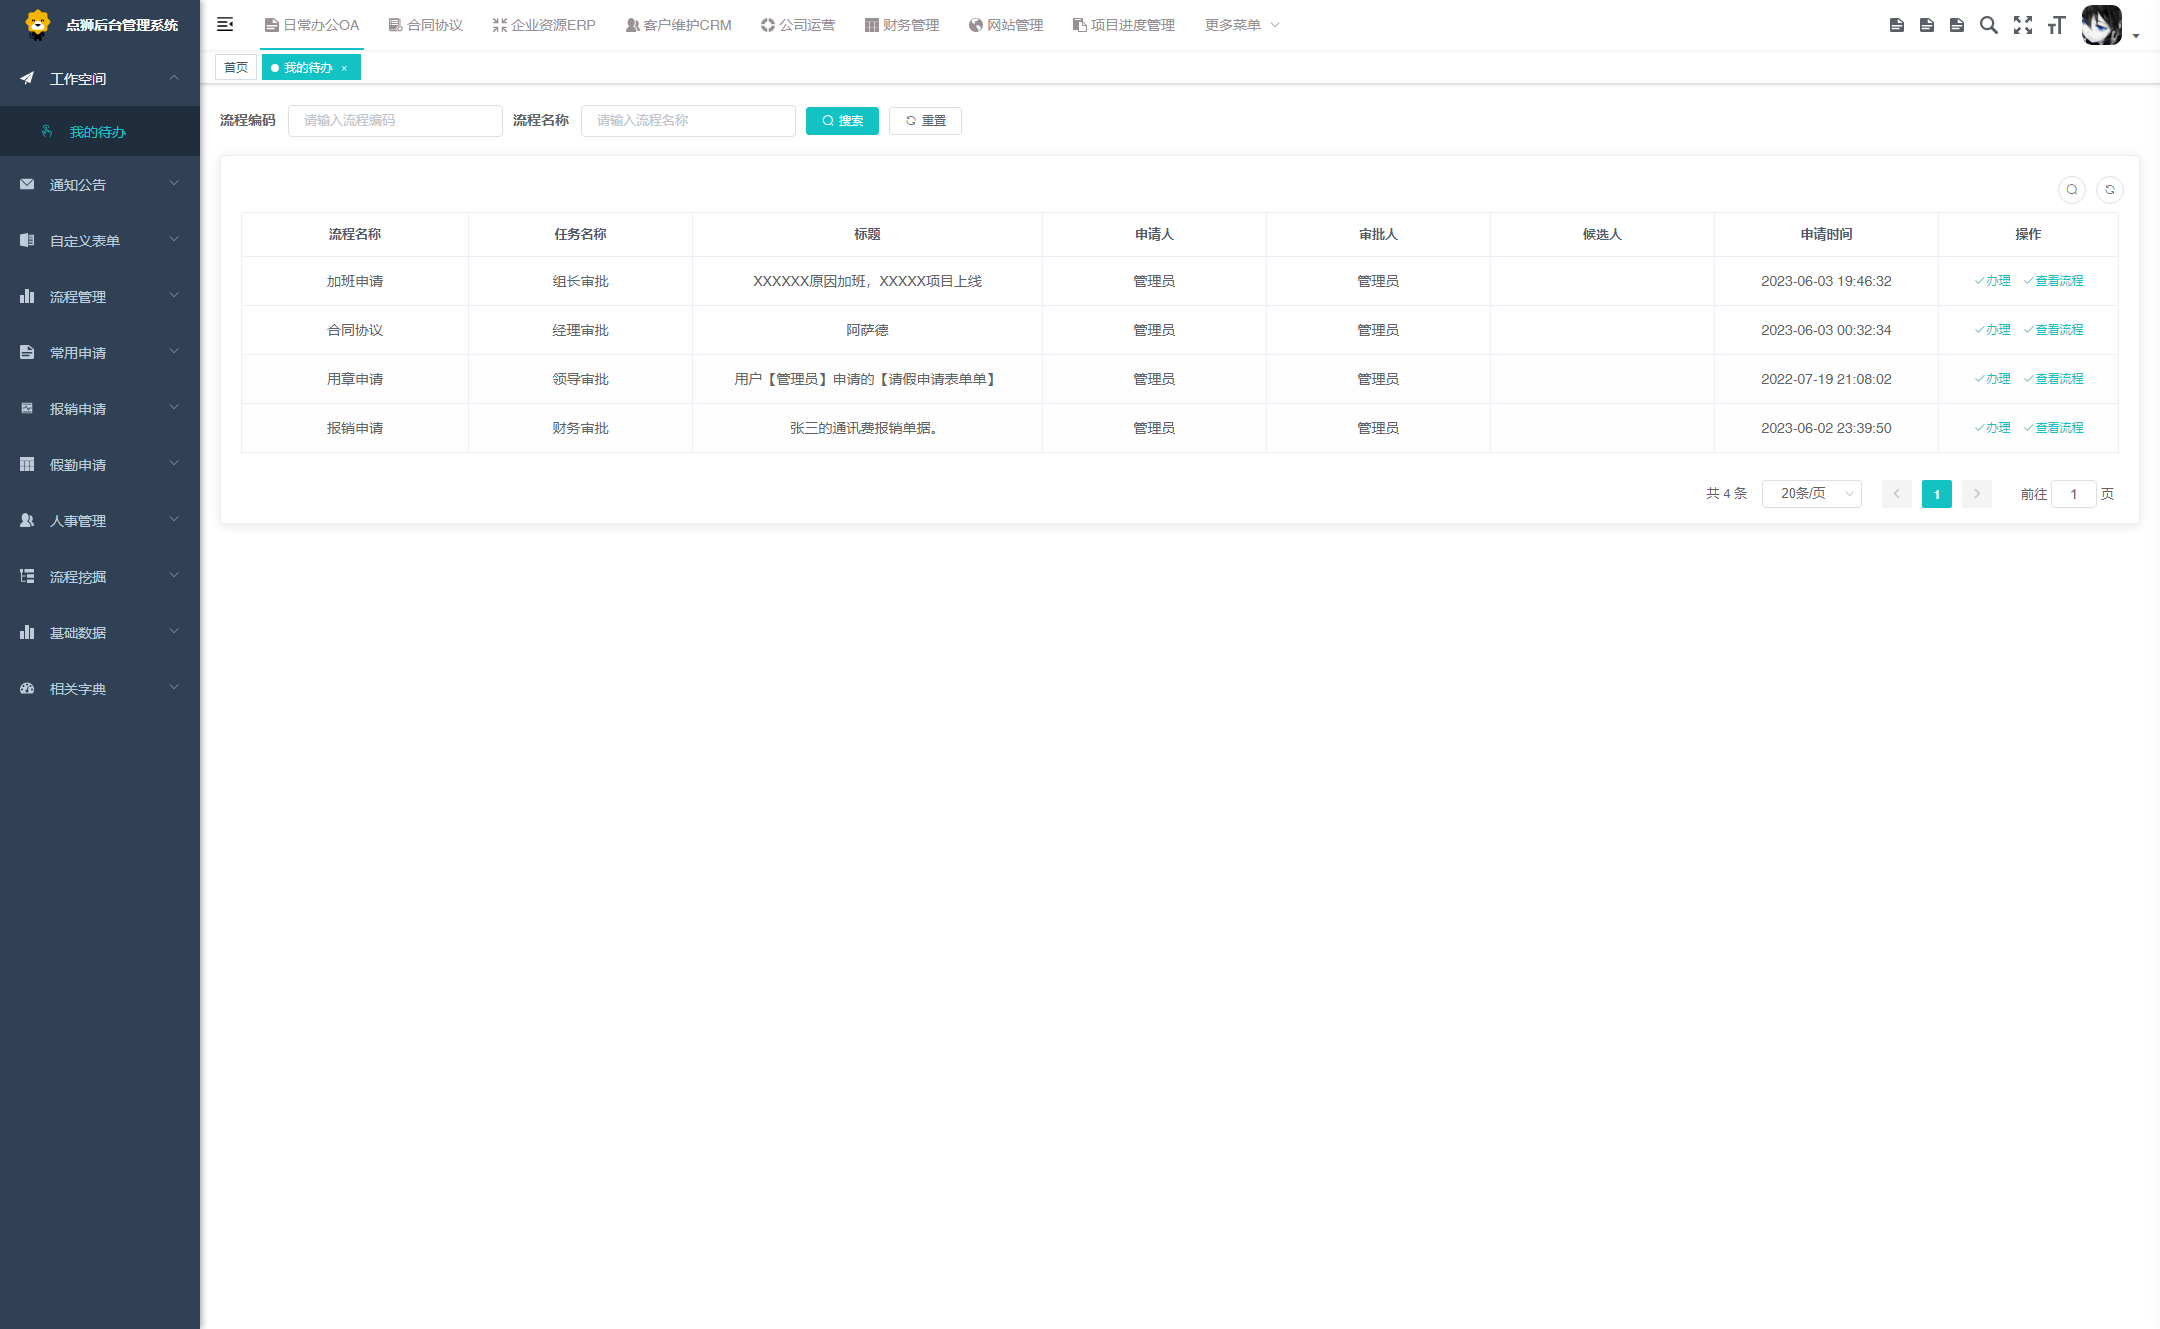The width and height of the screenshot is (2160, 1329).
Task: Click the font size icon in header
Action: (x=2056, y=25)
